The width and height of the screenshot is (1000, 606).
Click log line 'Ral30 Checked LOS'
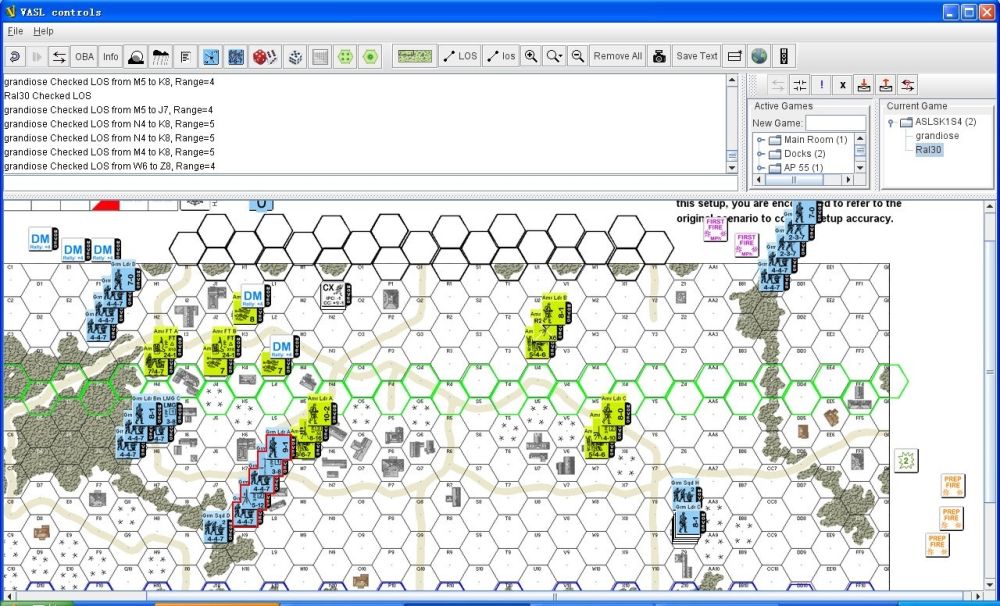48,96
